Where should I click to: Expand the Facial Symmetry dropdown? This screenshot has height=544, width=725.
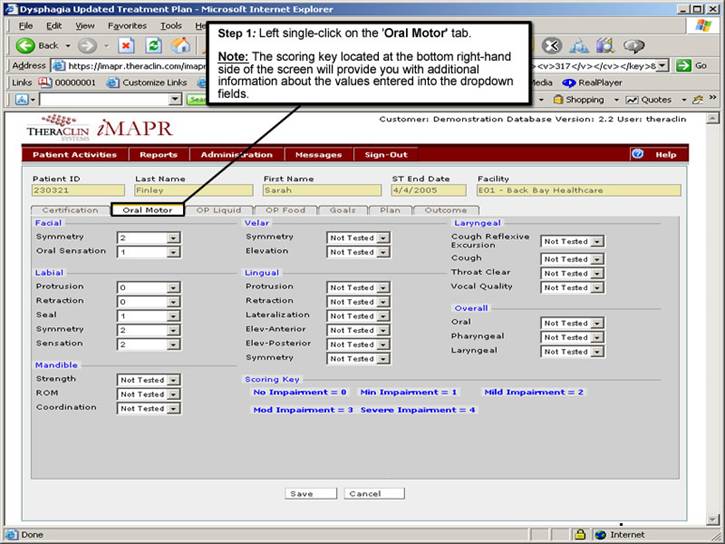coord(173,238)
